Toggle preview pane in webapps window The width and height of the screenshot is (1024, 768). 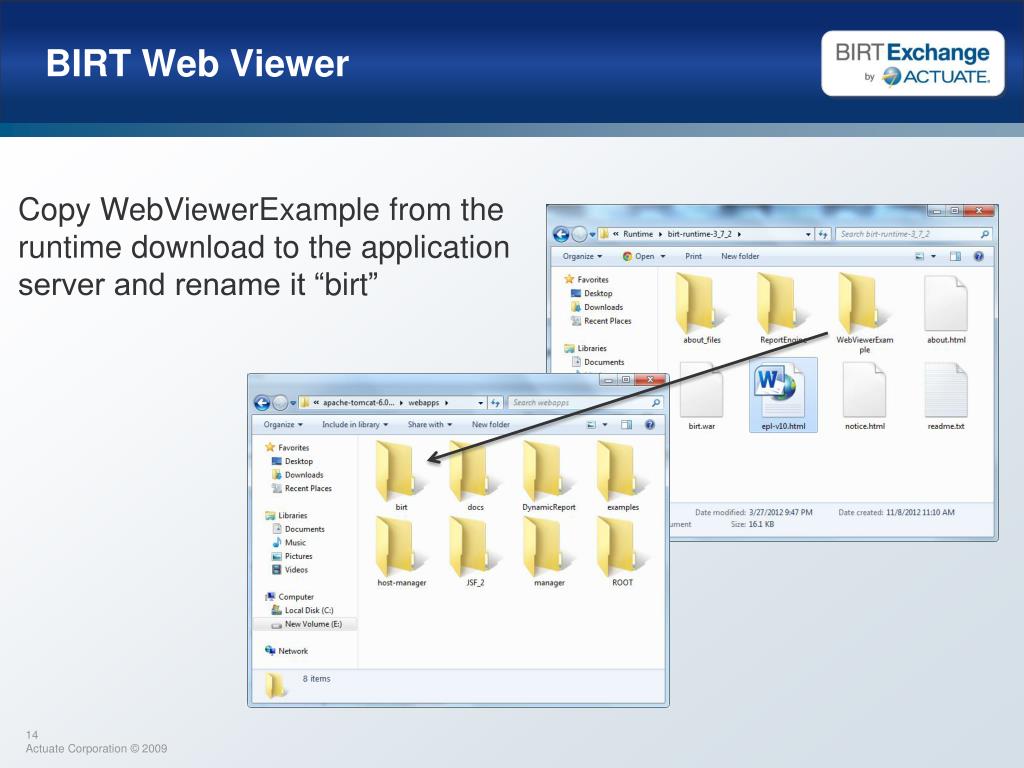click(626, 424)
